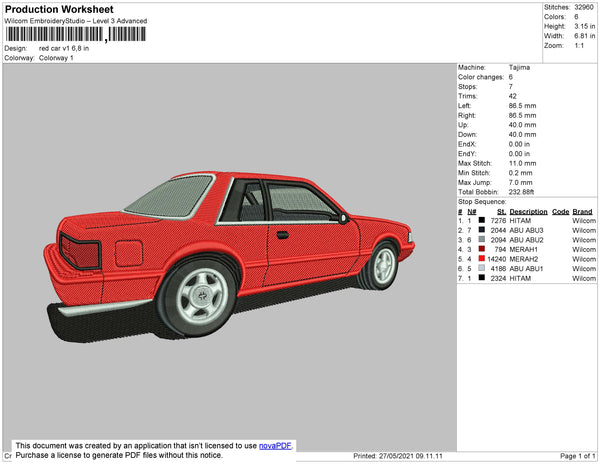Click the MERAH1 dark red swatch
The width and height of the screenshot is (600, 464).
(482, 249)
